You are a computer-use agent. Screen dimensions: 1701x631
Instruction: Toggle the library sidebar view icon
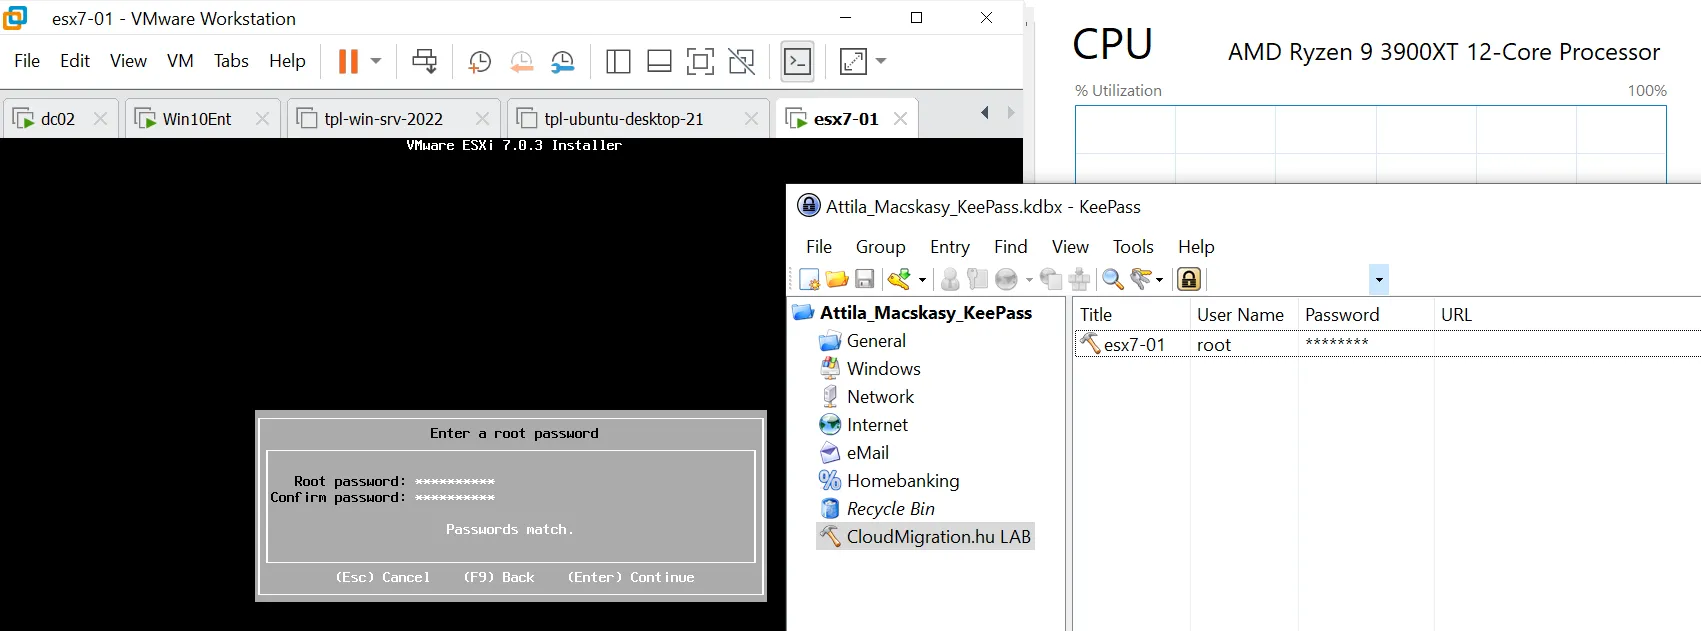[x=618, y=62]
